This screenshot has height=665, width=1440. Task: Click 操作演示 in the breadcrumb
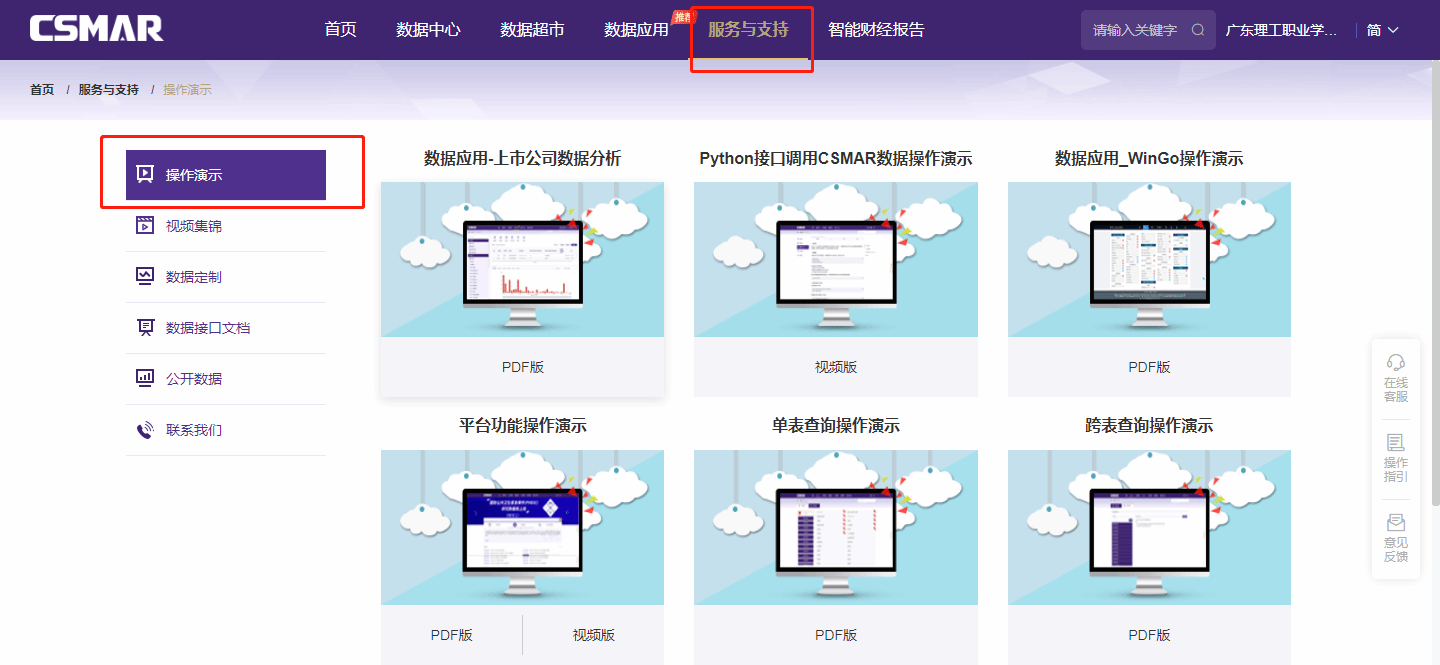(187, 90)
